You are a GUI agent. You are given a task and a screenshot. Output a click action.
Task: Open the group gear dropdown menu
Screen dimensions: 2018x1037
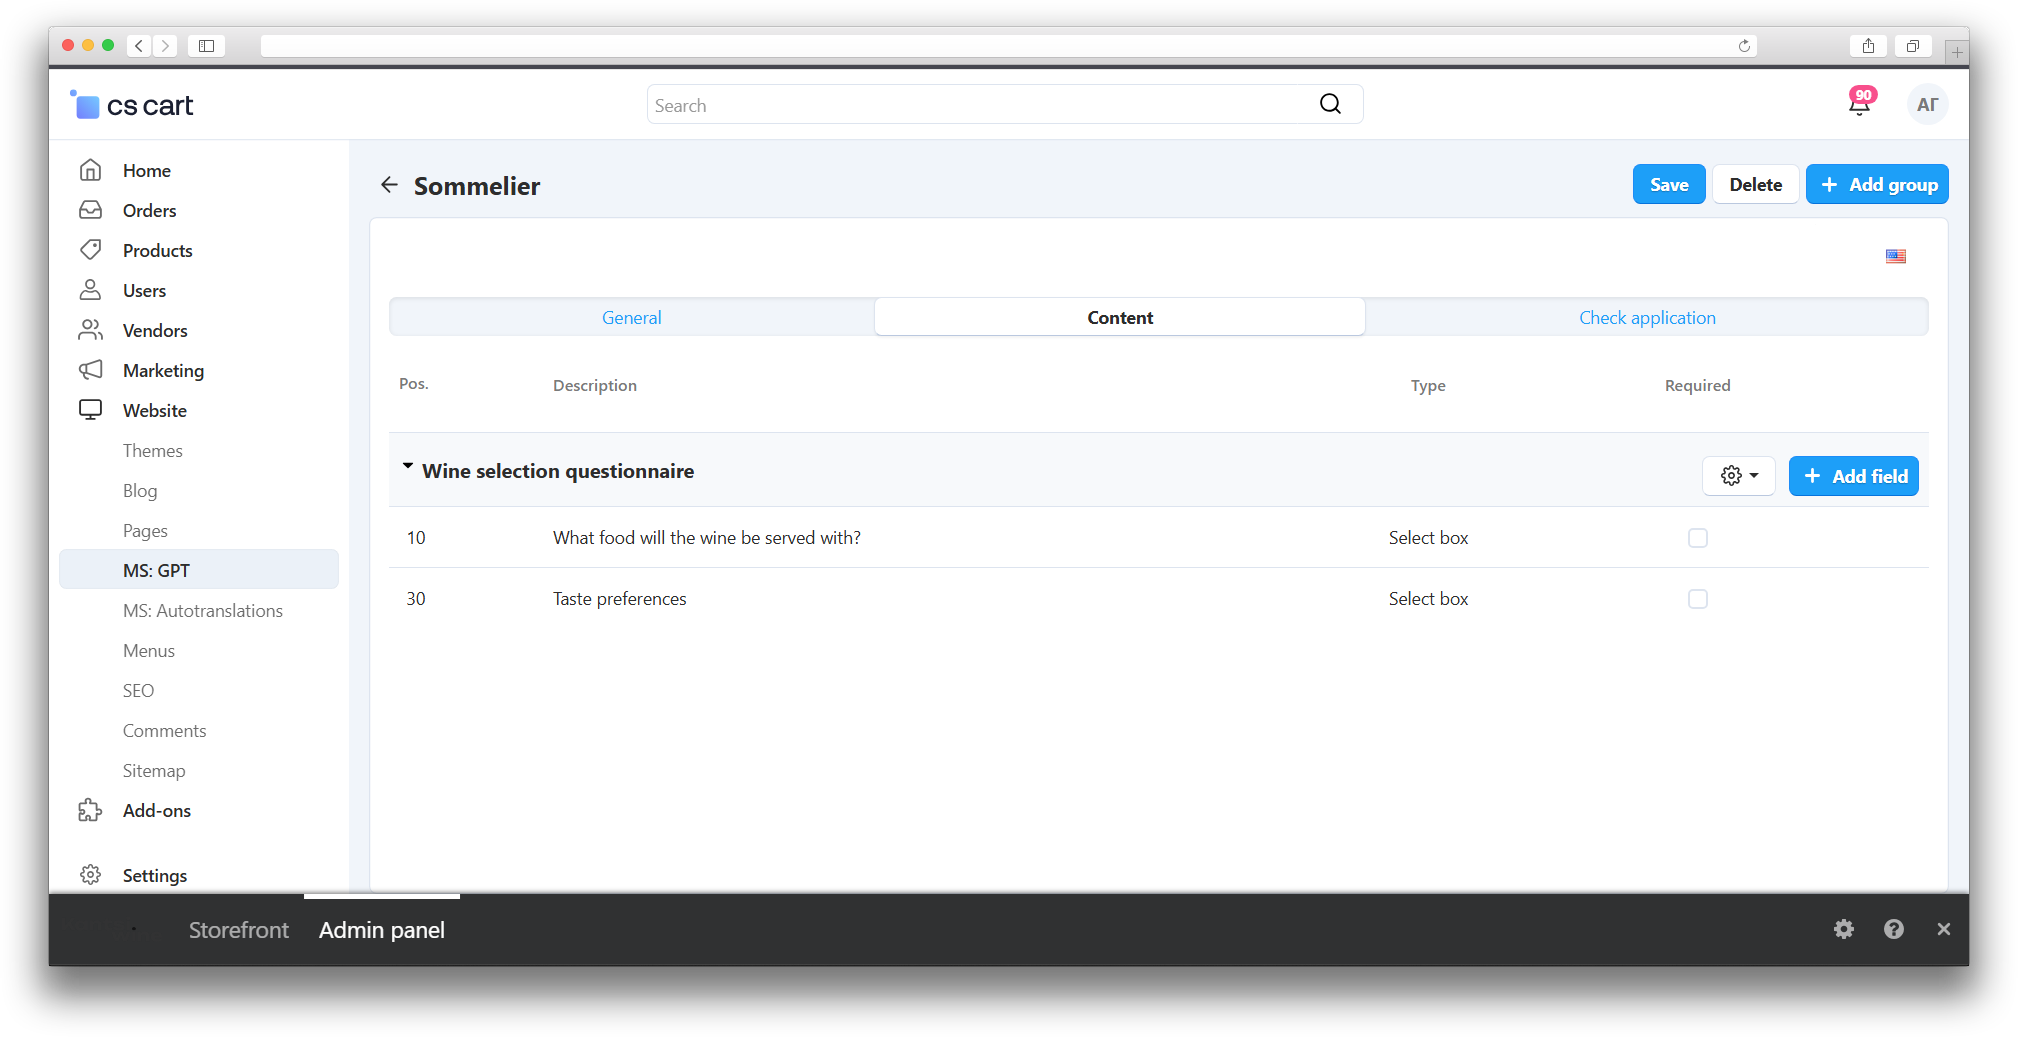tap(1739, 476)
